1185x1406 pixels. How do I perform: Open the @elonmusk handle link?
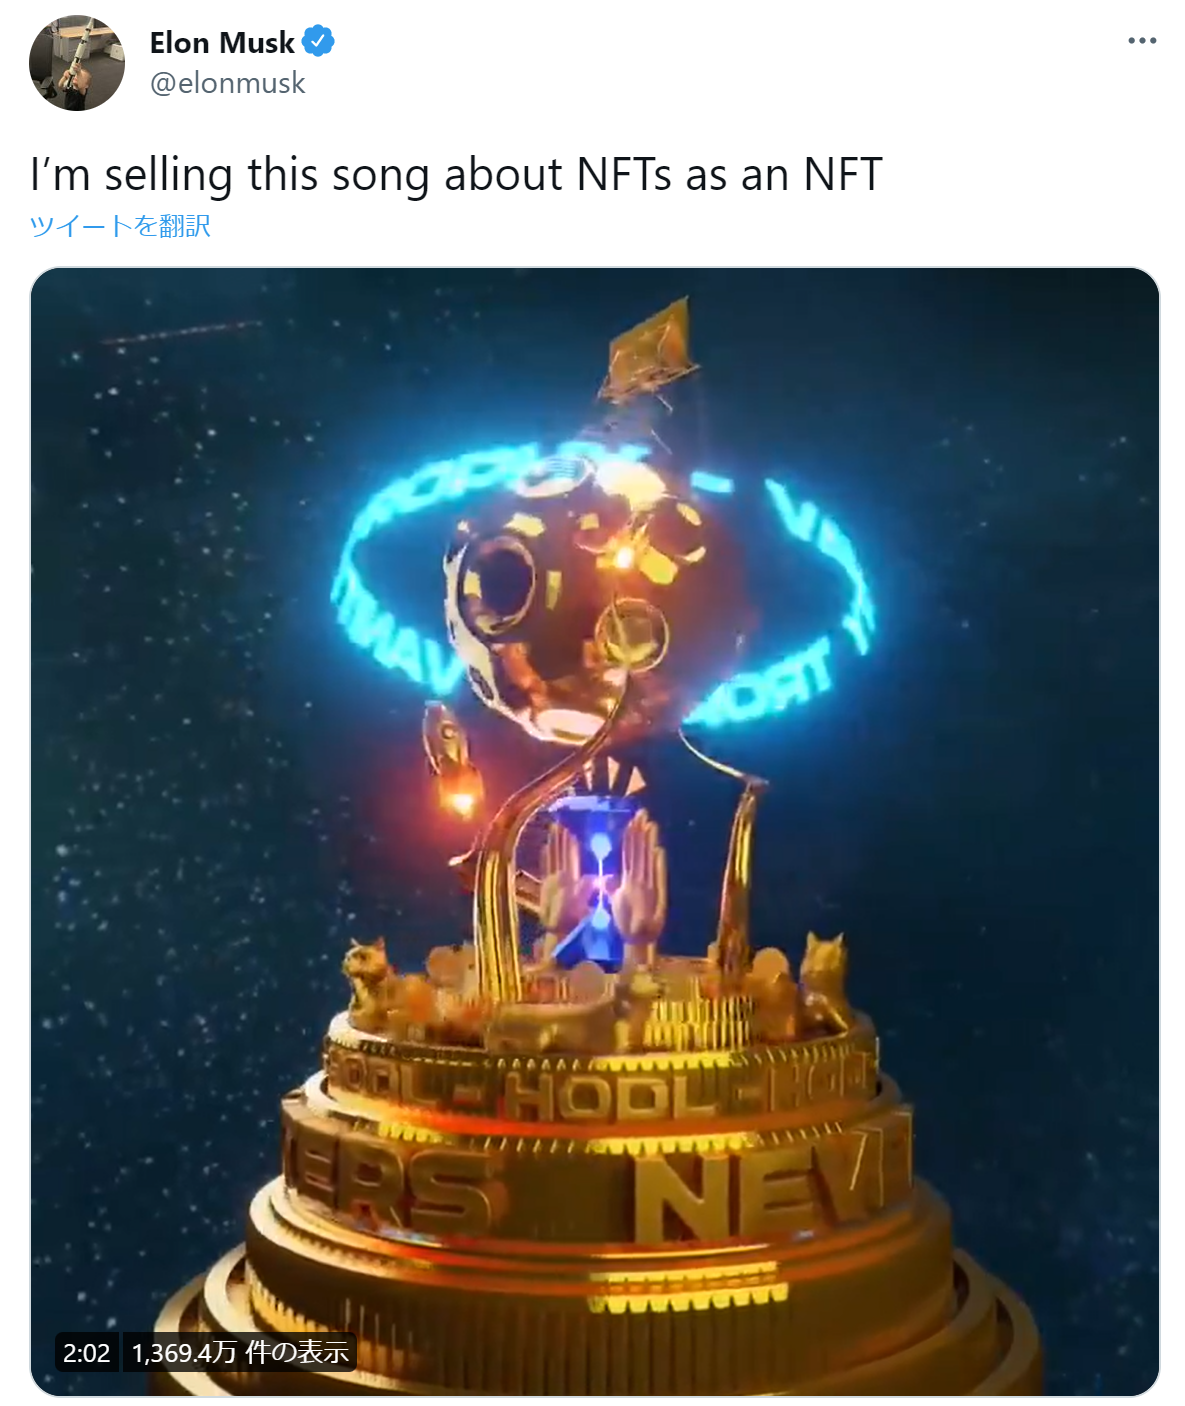[x=227, y=83]
